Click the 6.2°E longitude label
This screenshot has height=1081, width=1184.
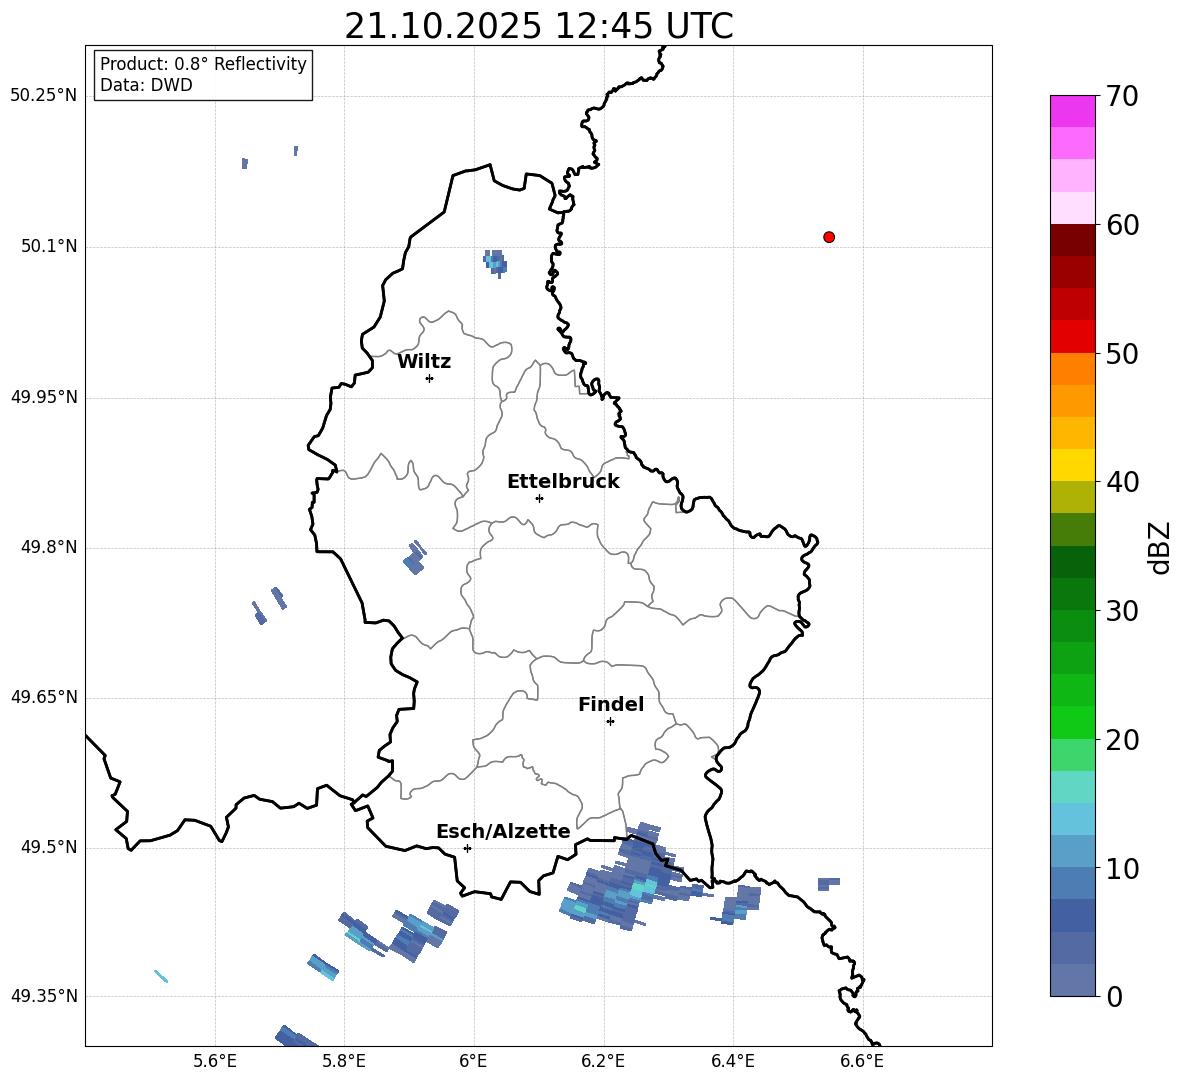pos(603,1061)
